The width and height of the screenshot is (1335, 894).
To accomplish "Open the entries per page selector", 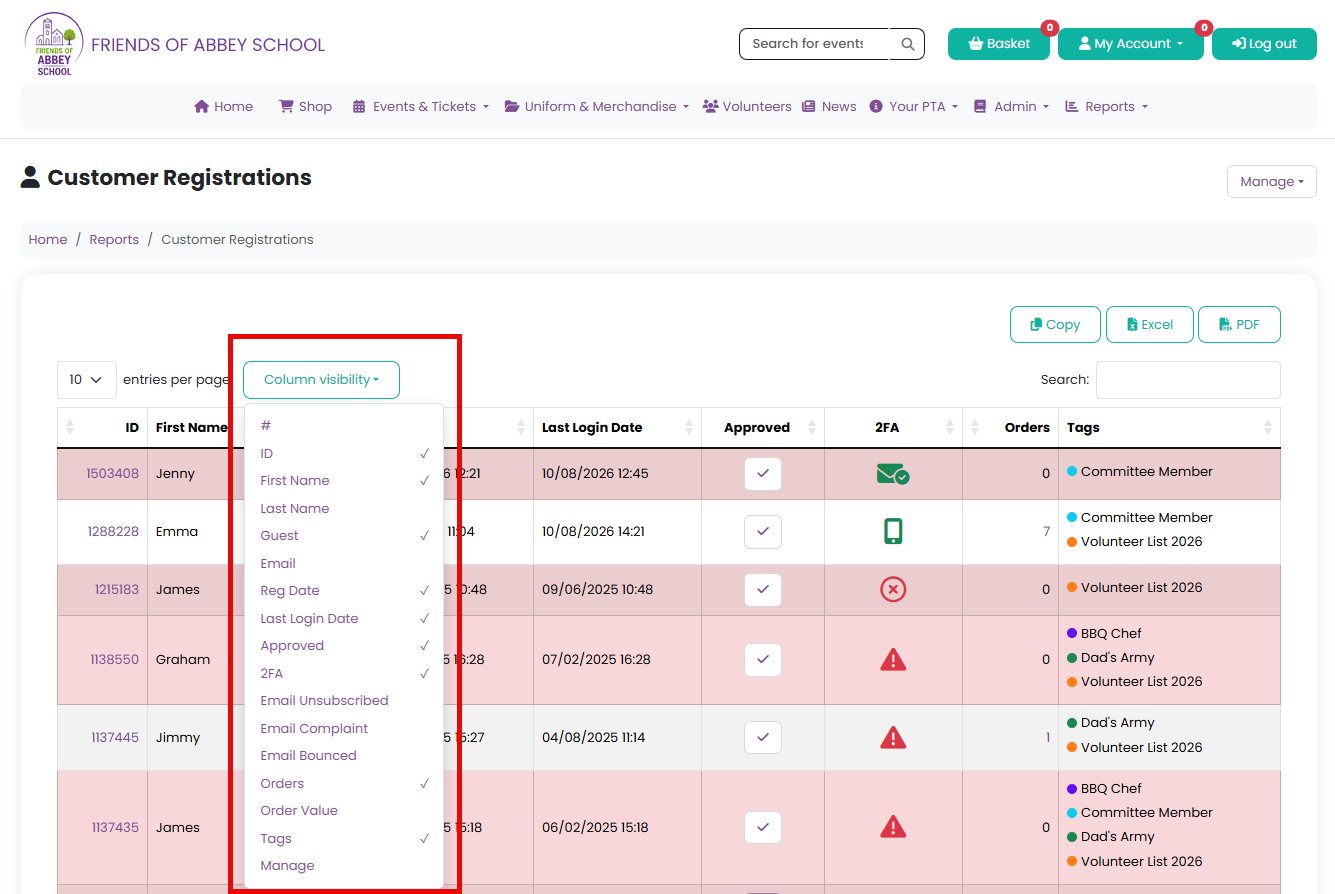I will (x=87, y=380).
